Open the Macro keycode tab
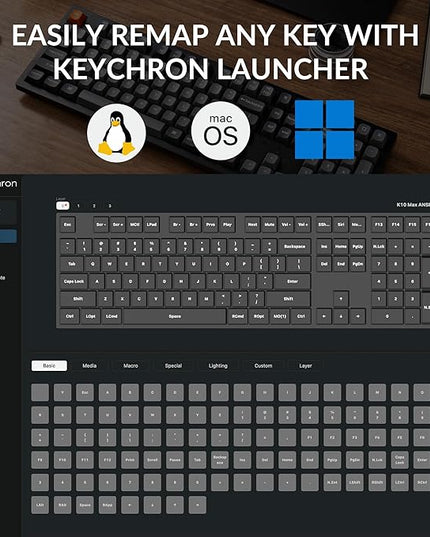This screenshot has width=430, height=537. click(131, 366)
